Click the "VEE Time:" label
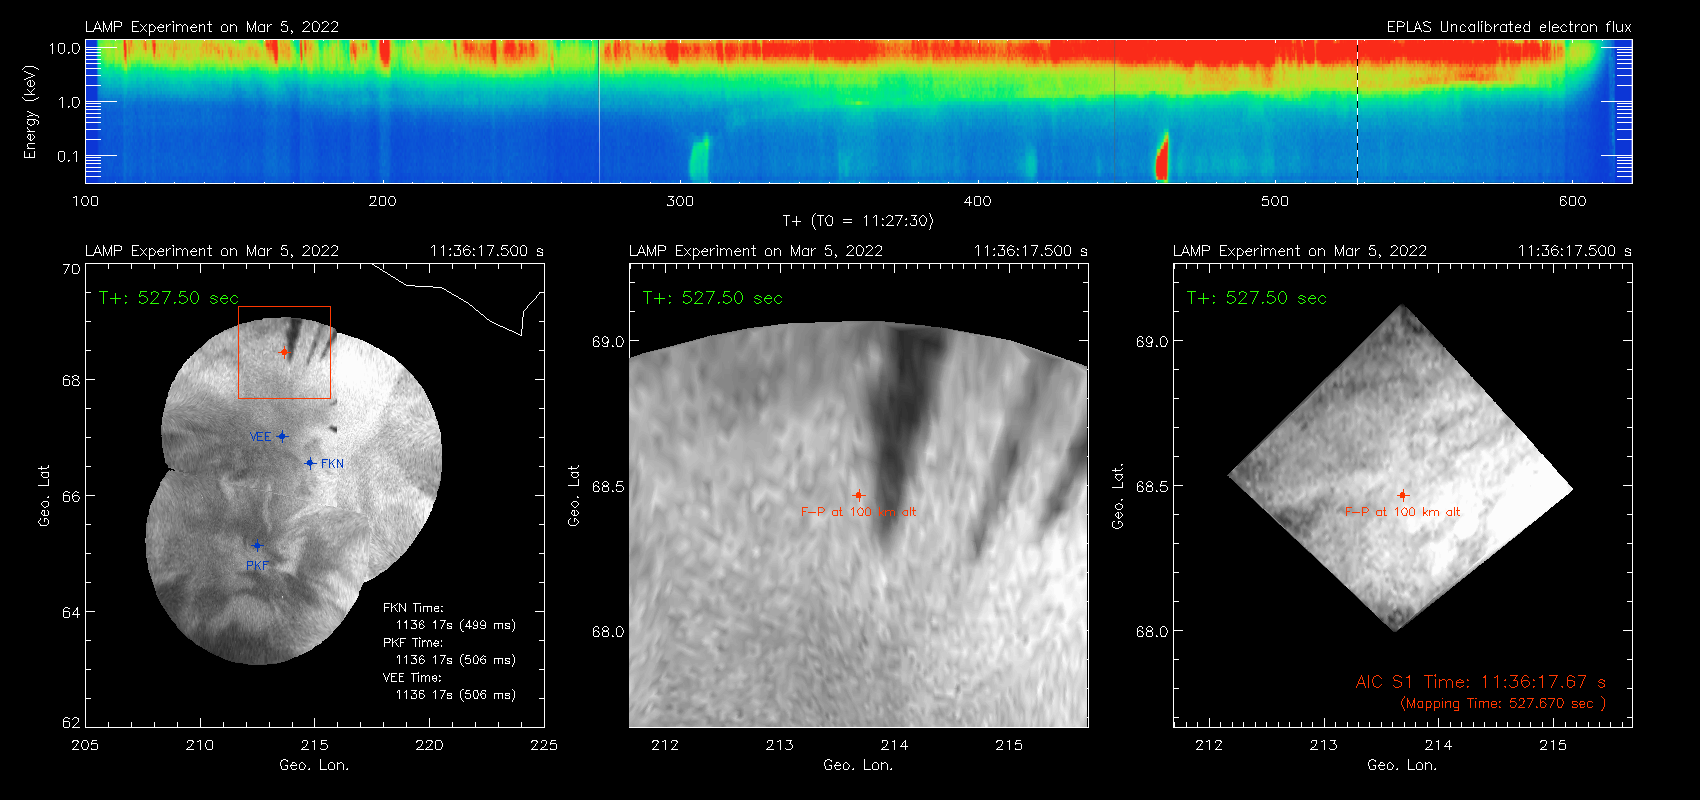Screen dimensions: 1700x800 tap(413, 678)
